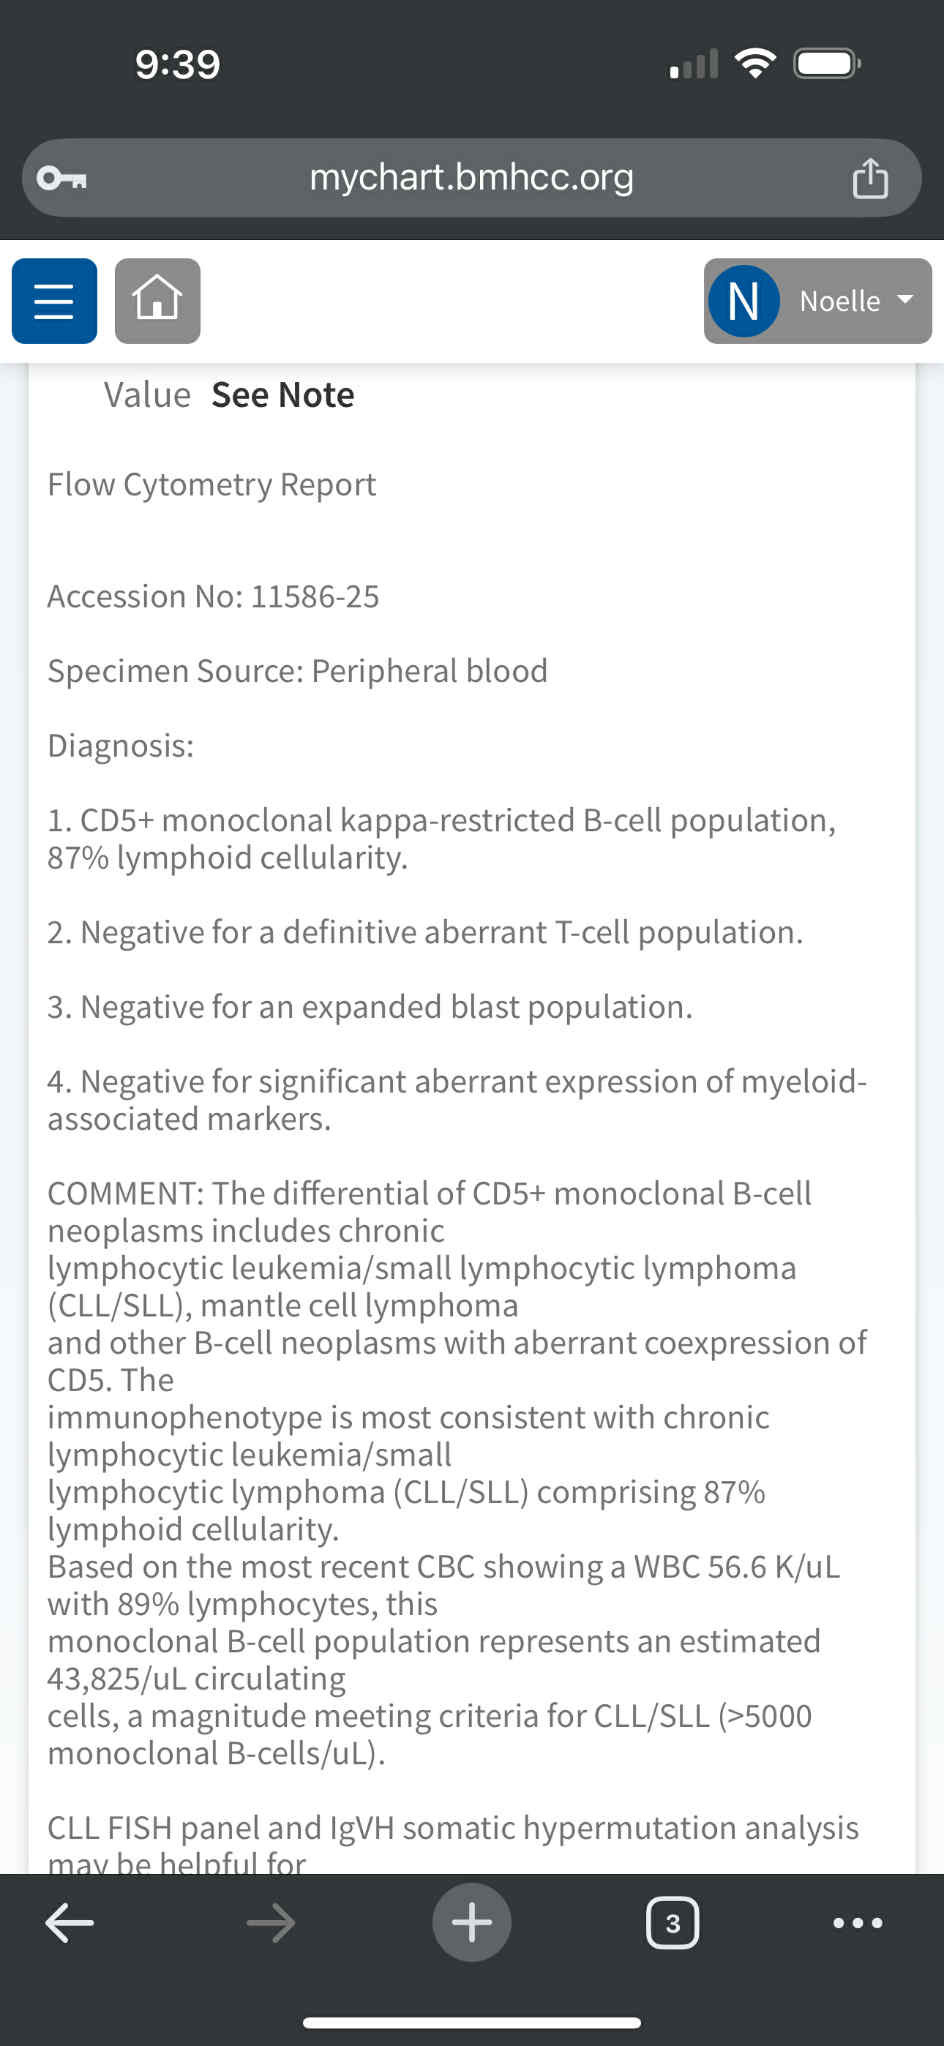
Task: Tap the Accession No 11586-25 line
Action: tap(213, 597)
